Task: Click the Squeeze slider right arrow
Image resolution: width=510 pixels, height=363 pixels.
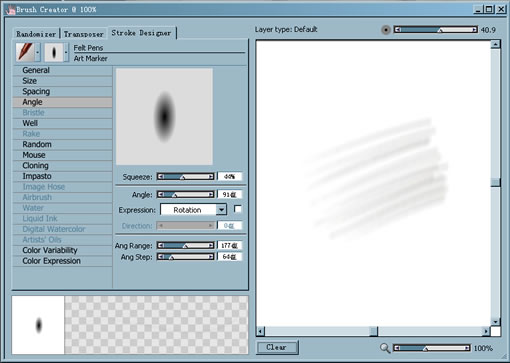Action: pos(211,177)
